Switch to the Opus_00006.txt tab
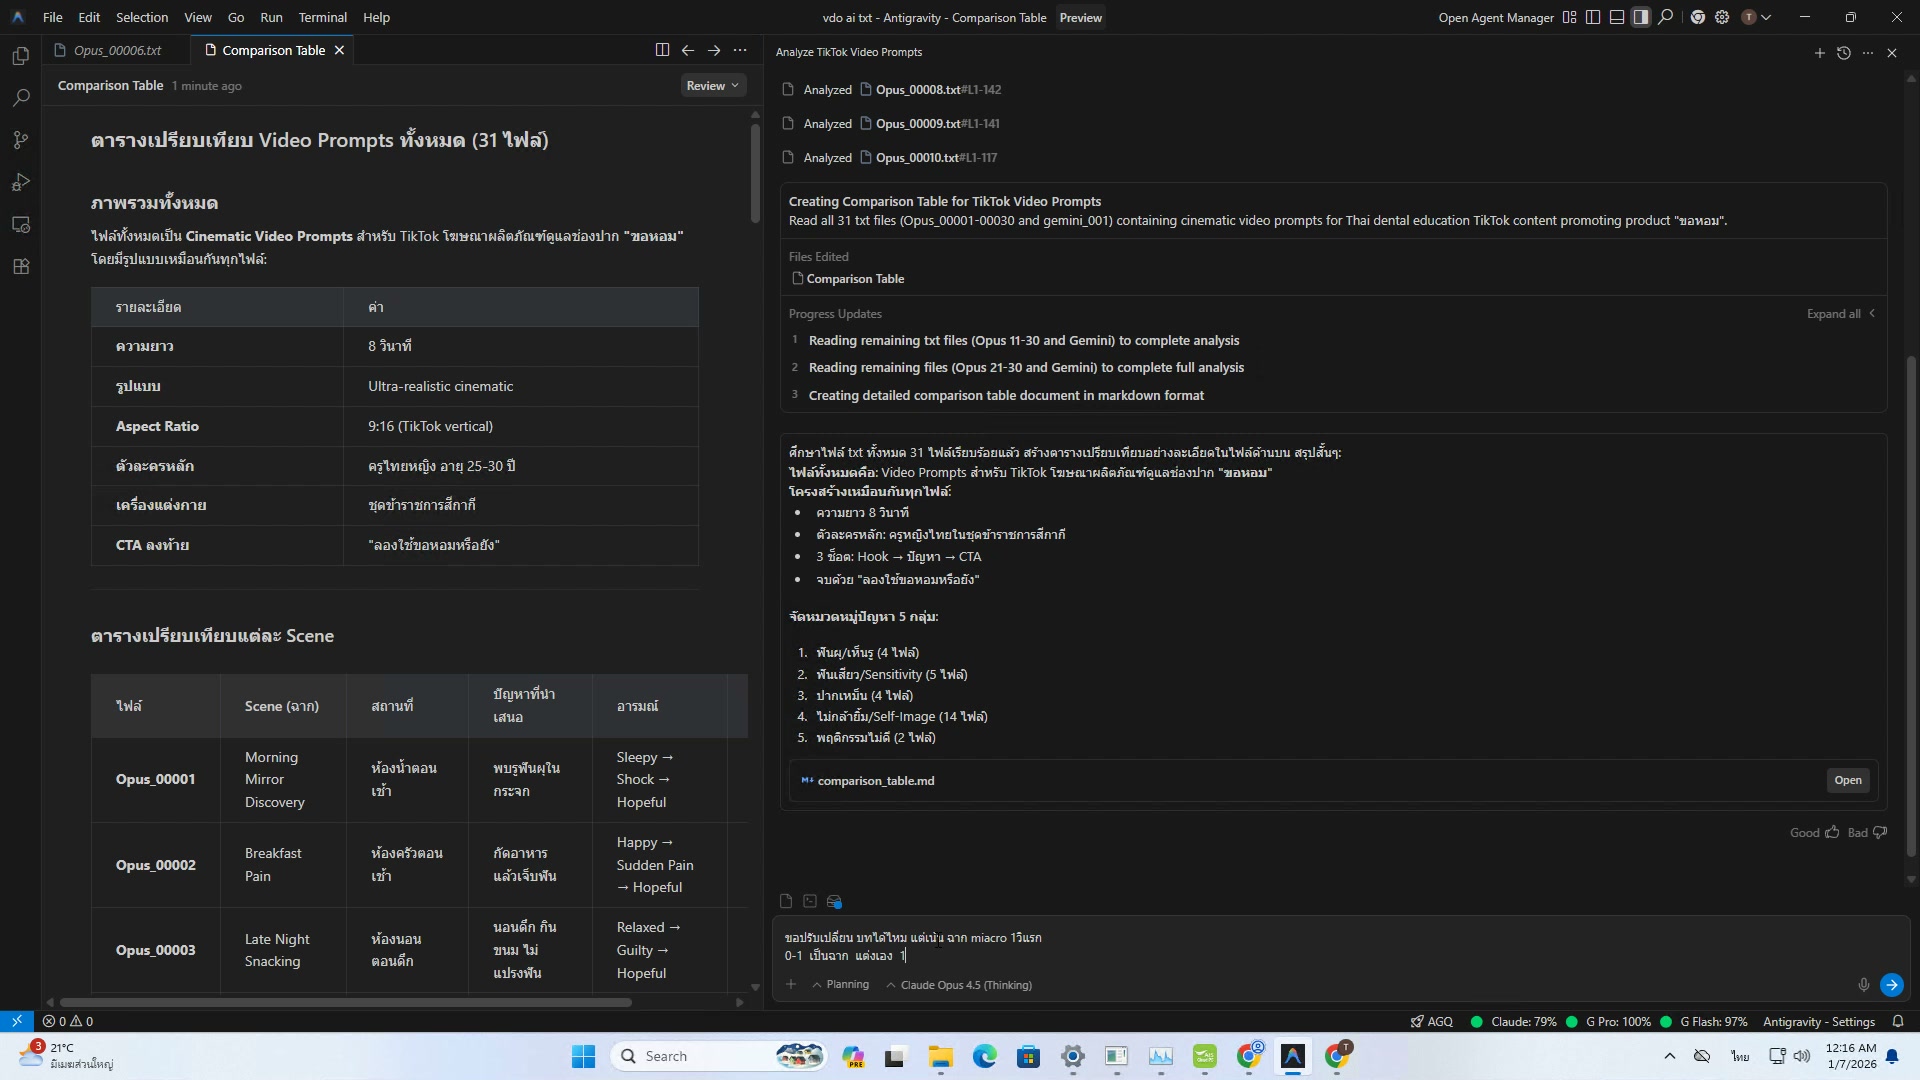This screenshot has width=1920, height=1080. tap(117, 50)
